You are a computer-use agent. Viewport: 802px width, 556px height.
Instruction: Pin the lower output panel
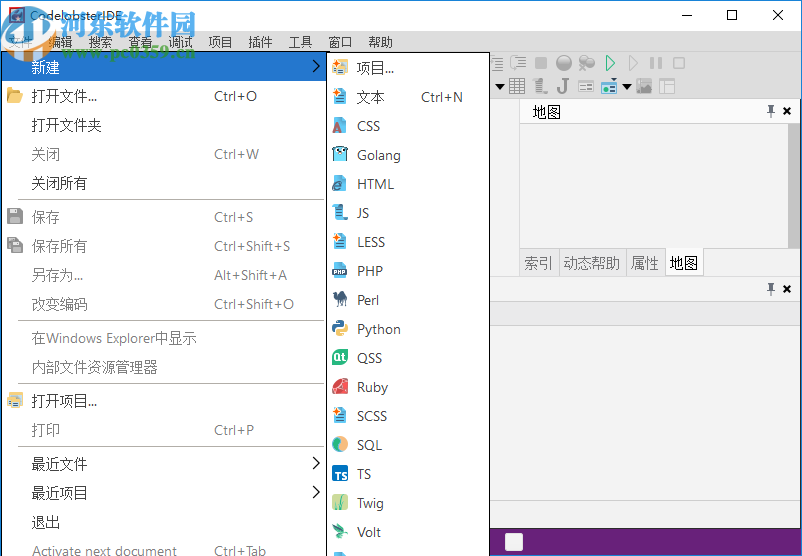[771, 288]
